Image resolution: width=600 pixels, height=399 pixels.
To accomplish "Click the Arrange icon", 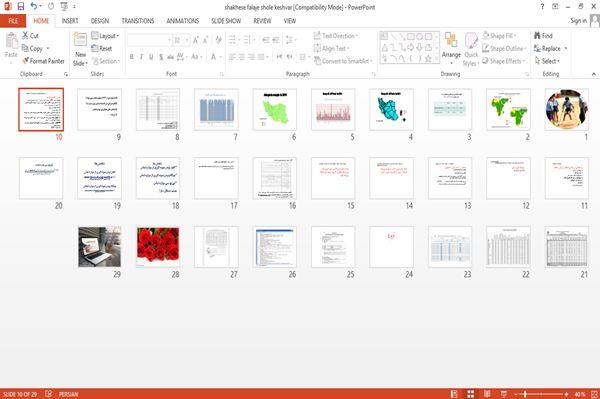I will [x=451, y=41].
